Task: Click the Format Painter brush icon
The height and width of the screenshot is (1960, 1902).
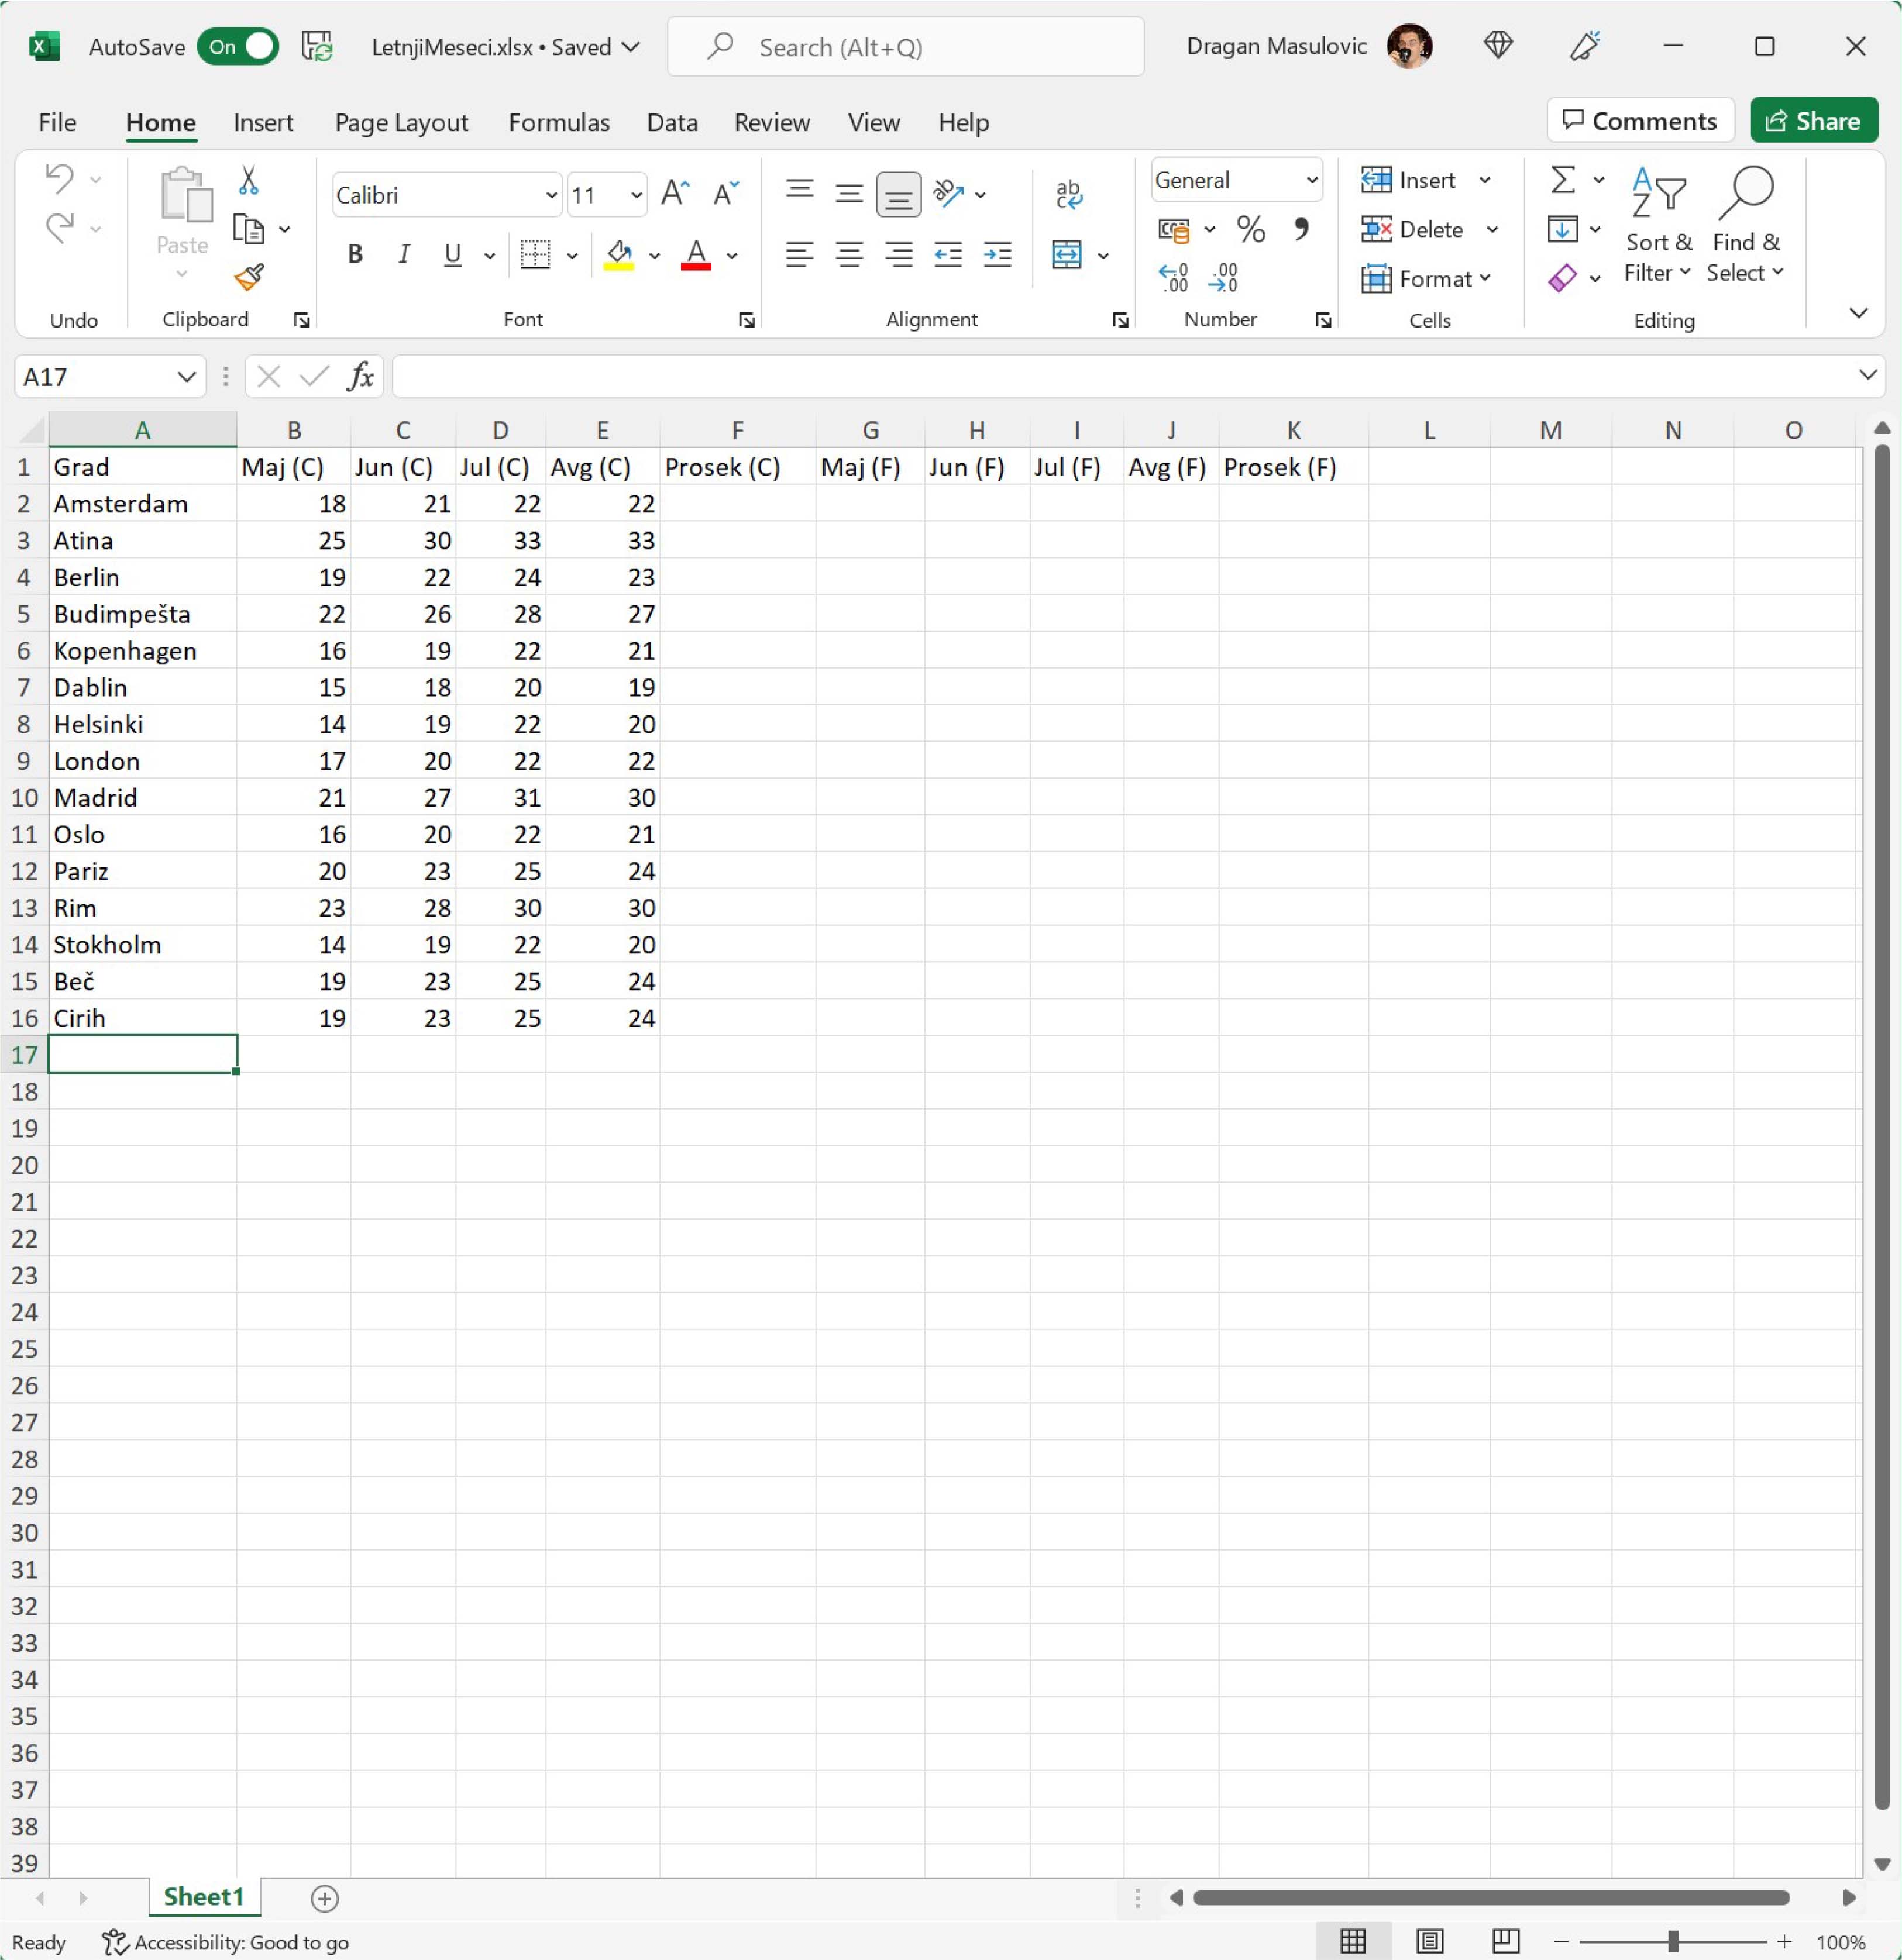Action: click(248, 276)
